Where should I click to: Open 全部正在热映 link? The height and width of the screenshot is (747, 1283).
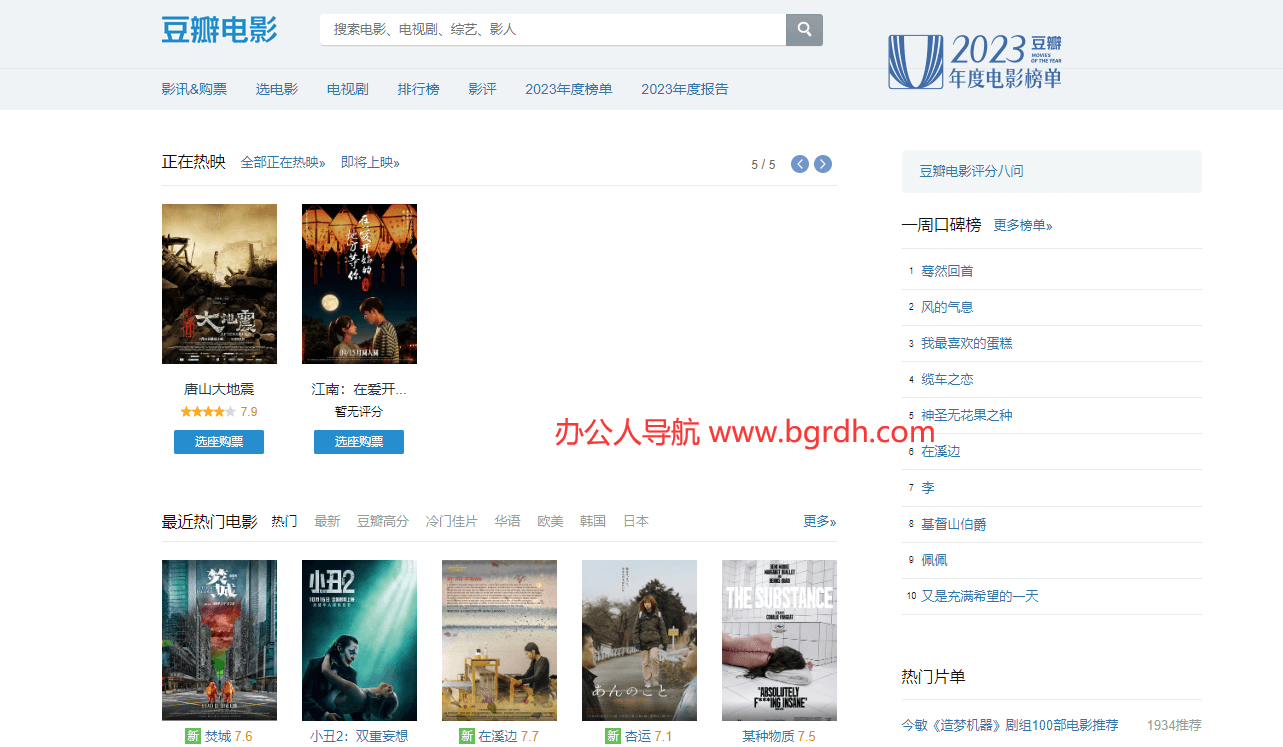pos(282,163)
